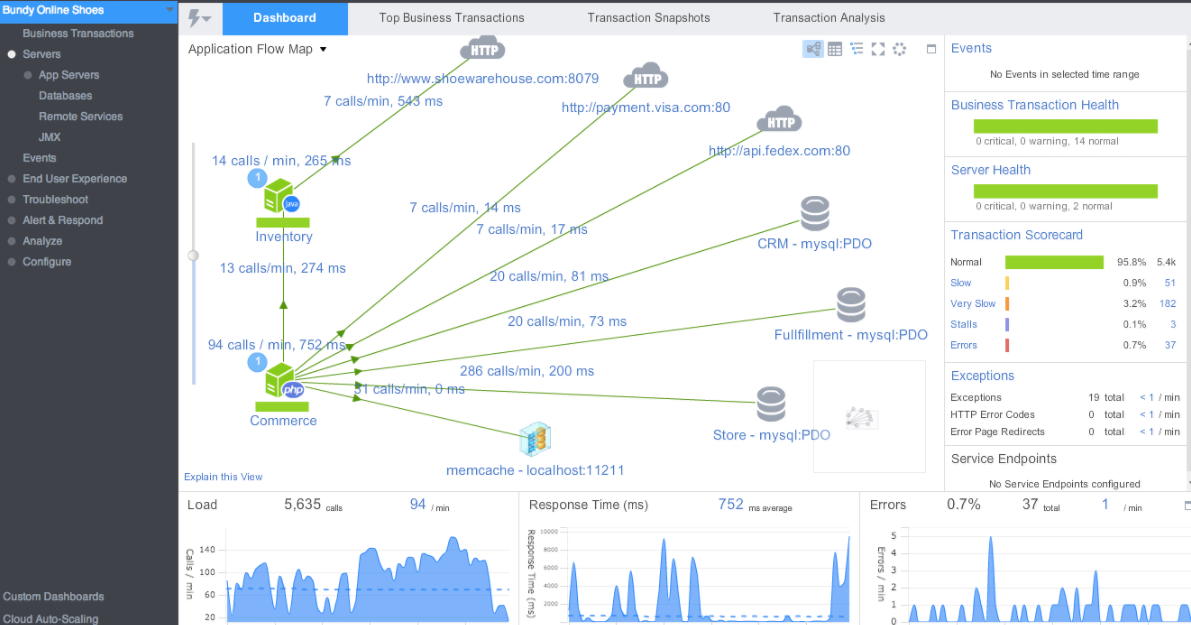The height and width of the screenshot is (625, 1191).
Task: Click the Server Health status bar
Action: (1063, 190)
